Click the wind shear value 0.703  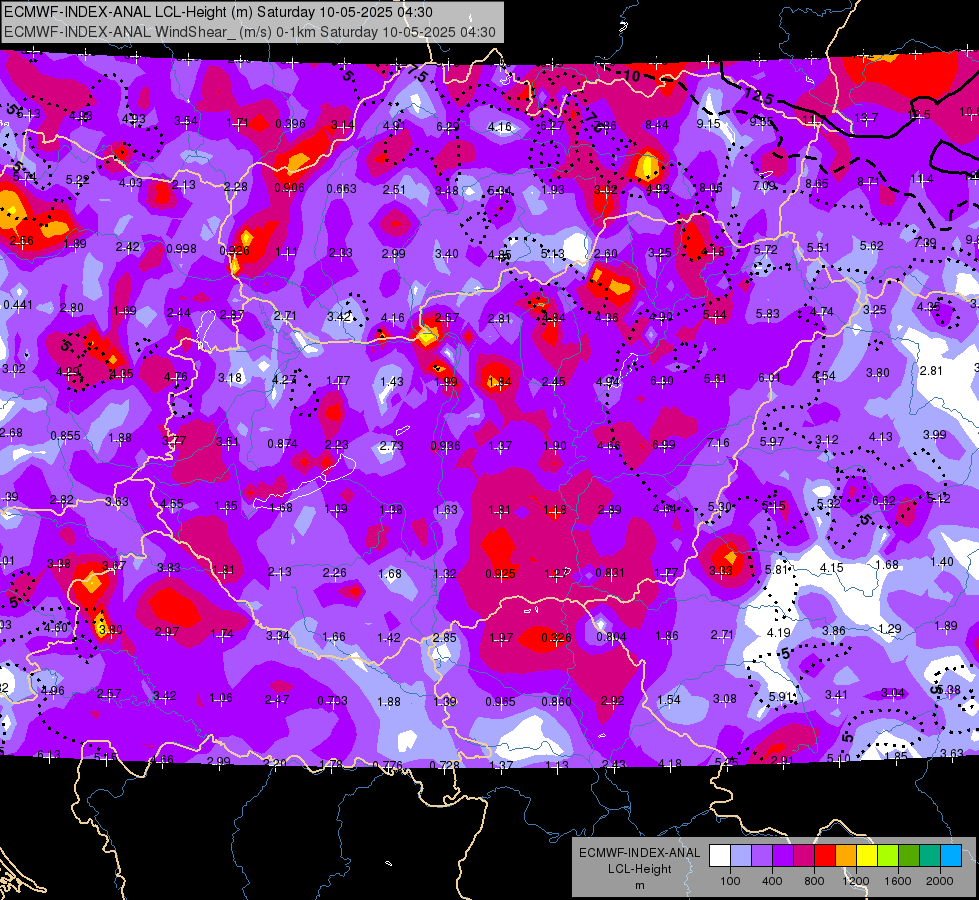coord(332,701)
